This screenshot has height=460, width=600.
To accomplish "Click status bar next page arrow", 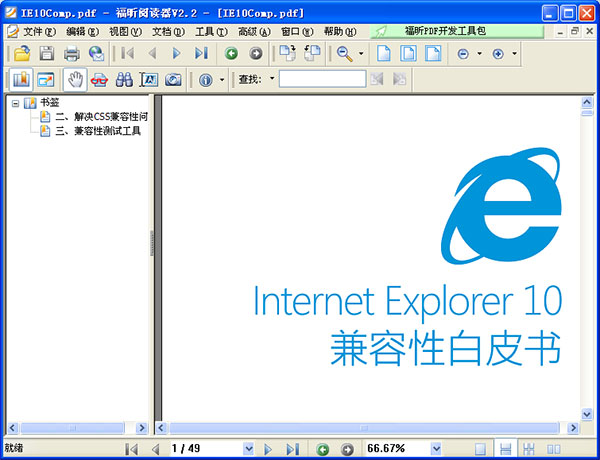I will tap(268, 449).
